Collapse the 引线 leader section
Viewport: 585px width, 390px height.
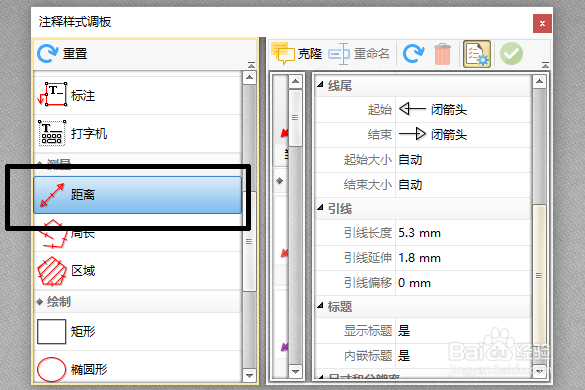pos(320,208)
